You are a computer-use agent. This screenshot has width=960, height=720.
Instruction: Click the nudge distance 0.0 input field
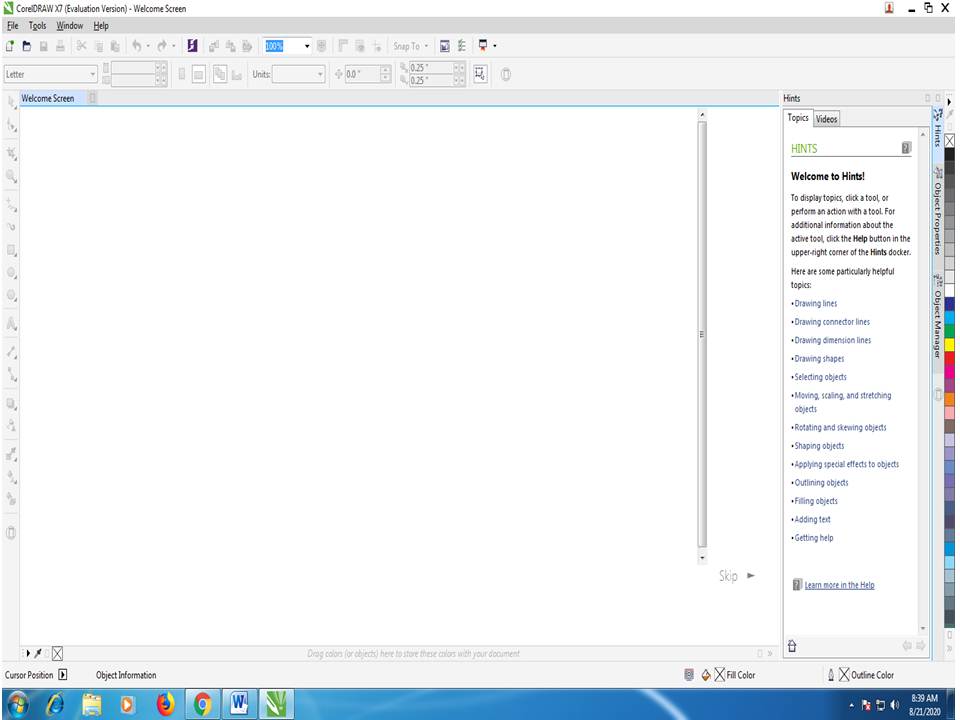[362, 74]
